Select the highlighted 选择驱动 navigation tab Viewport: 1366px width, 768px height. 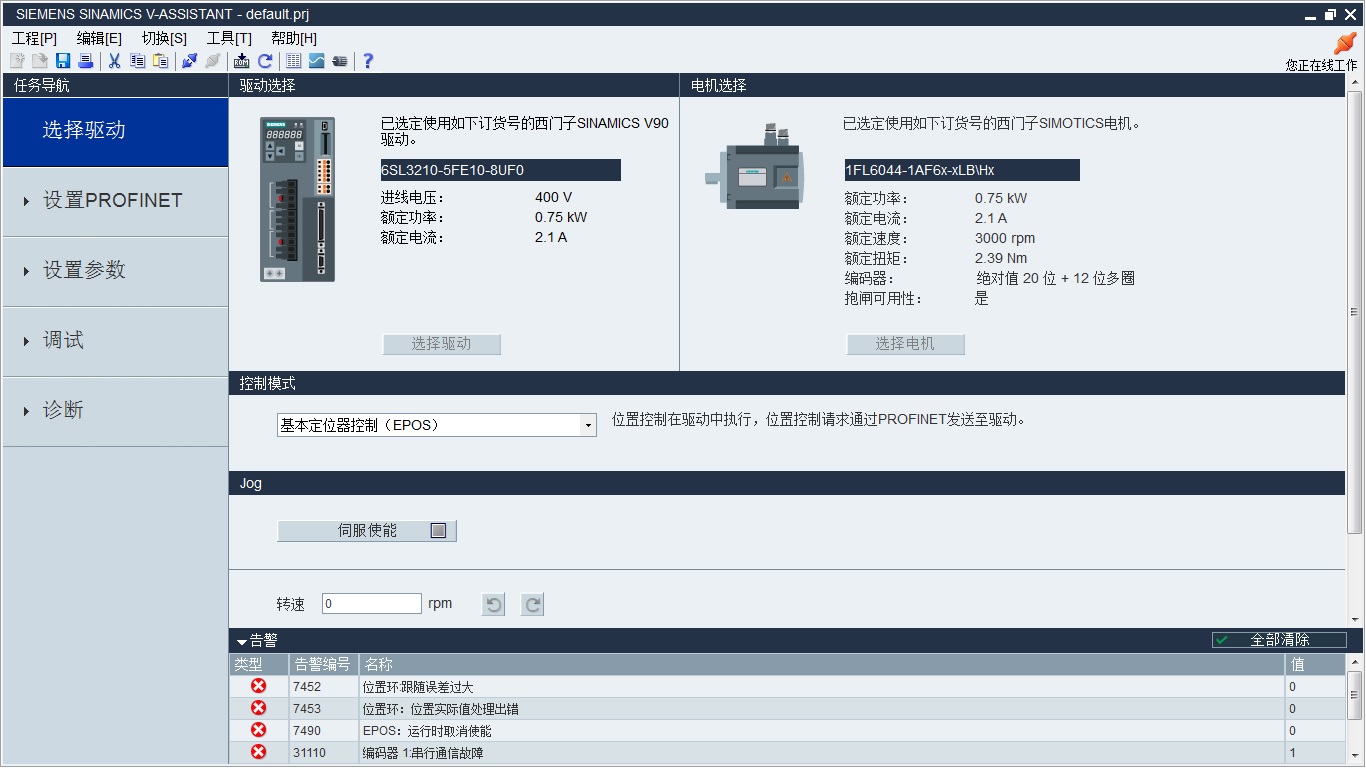tap(115, 131)
